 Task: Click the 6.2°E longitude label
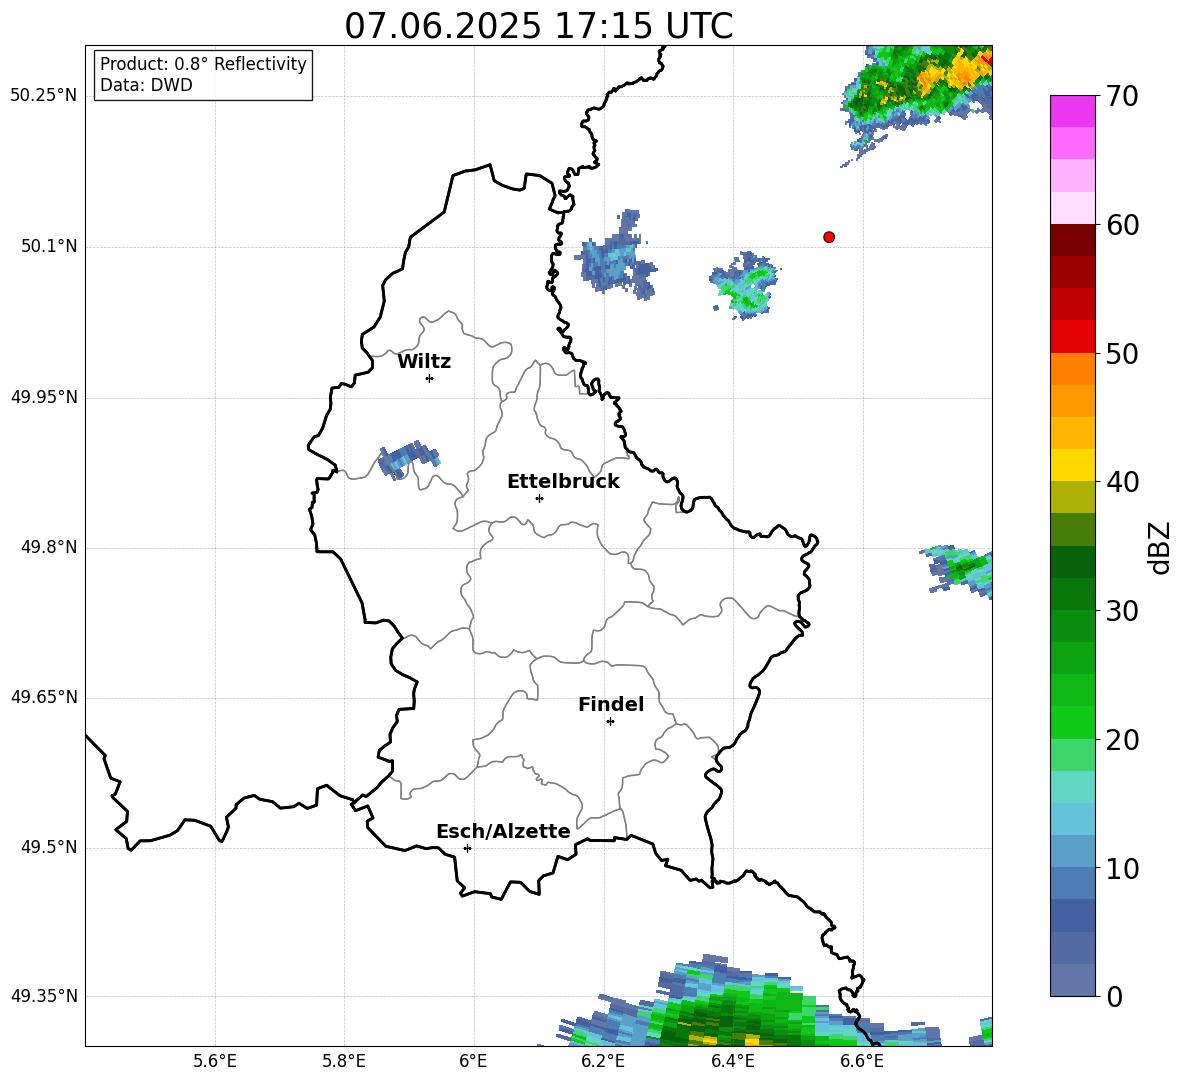(x=603, y=1061)
